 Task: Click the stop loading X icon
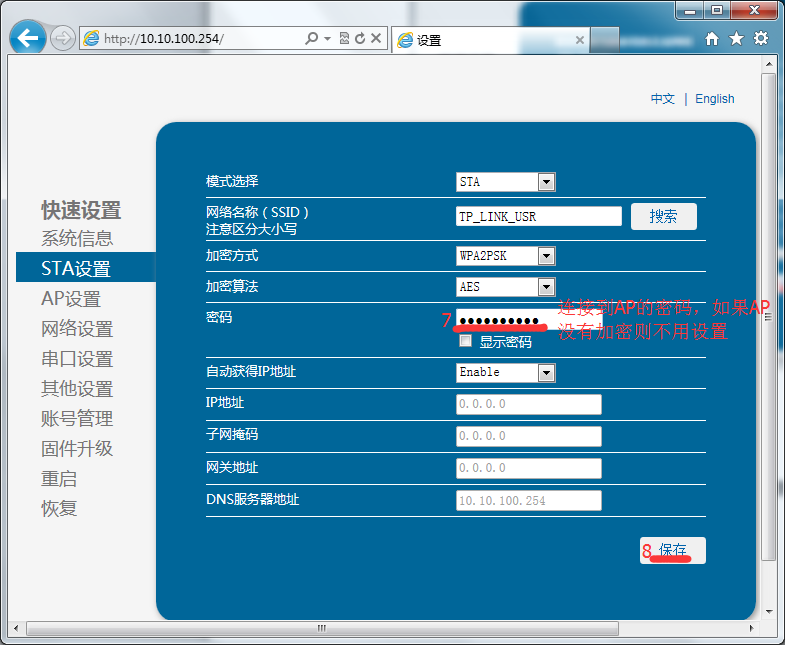click(376, 39)
